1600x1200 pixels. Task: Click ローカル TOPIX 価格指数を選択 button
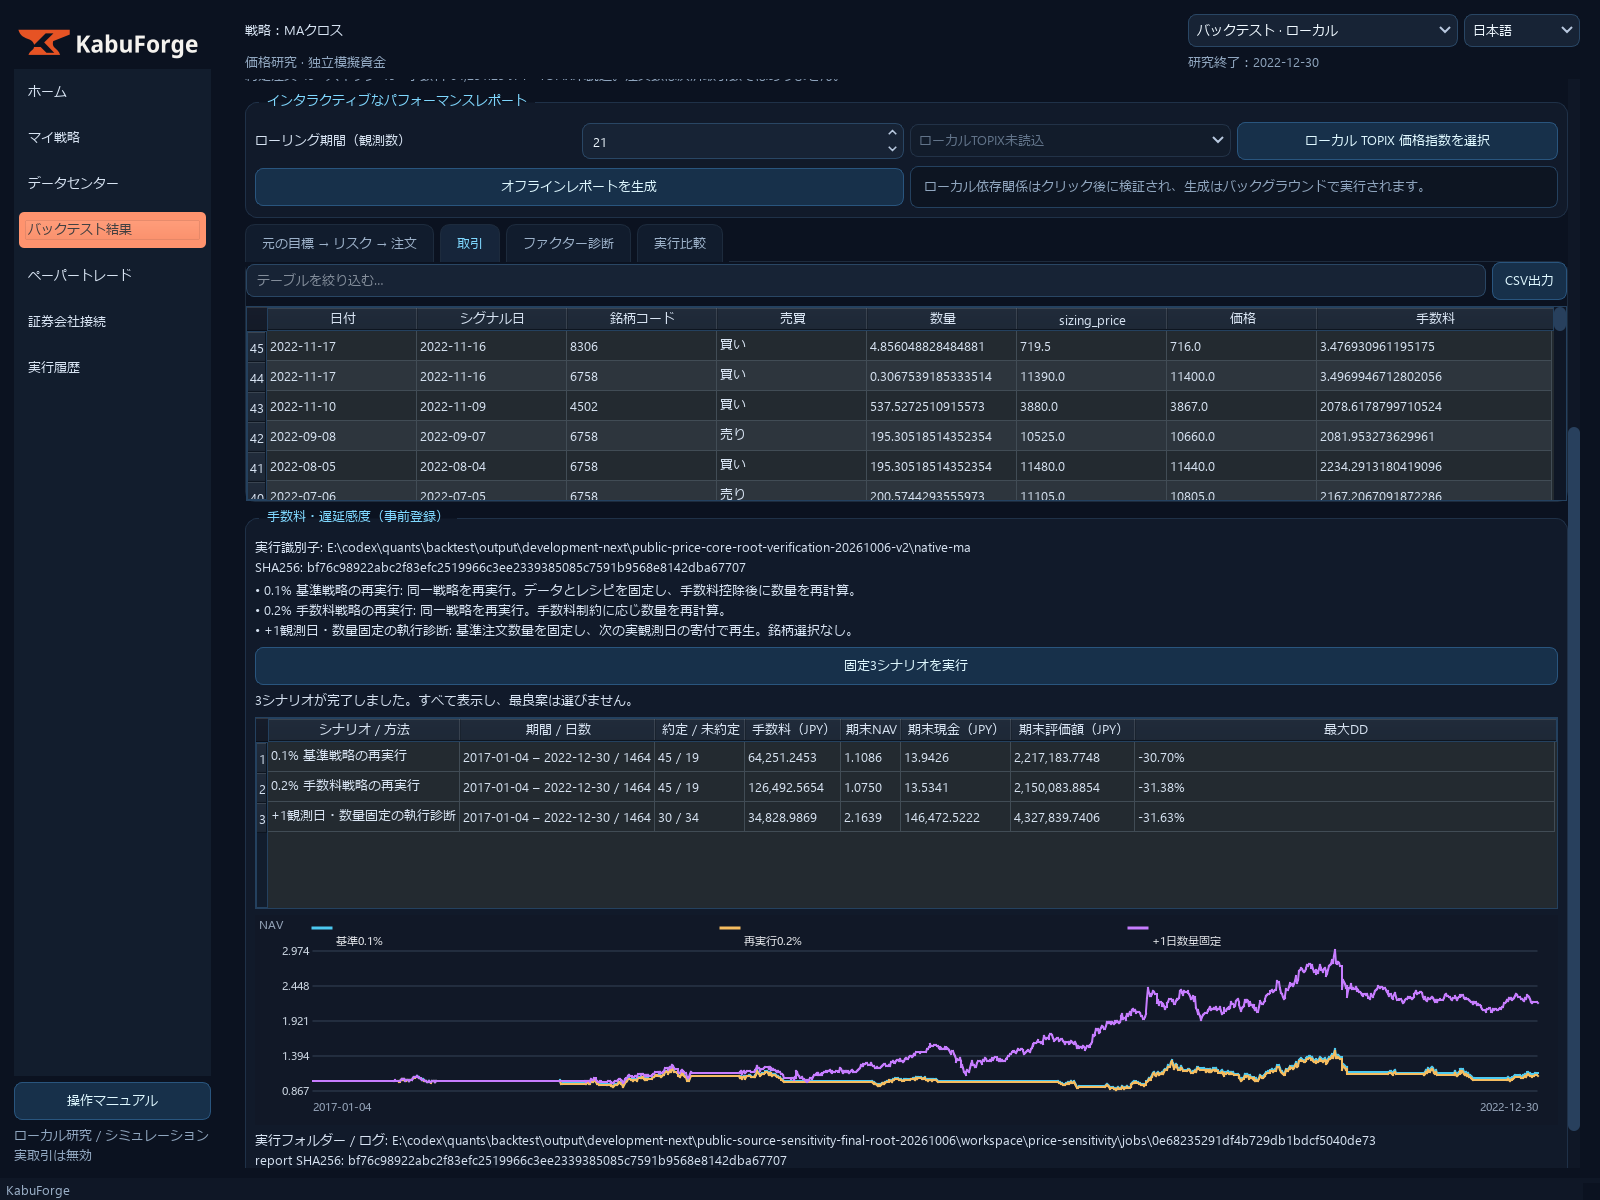tap(1397, 140)
